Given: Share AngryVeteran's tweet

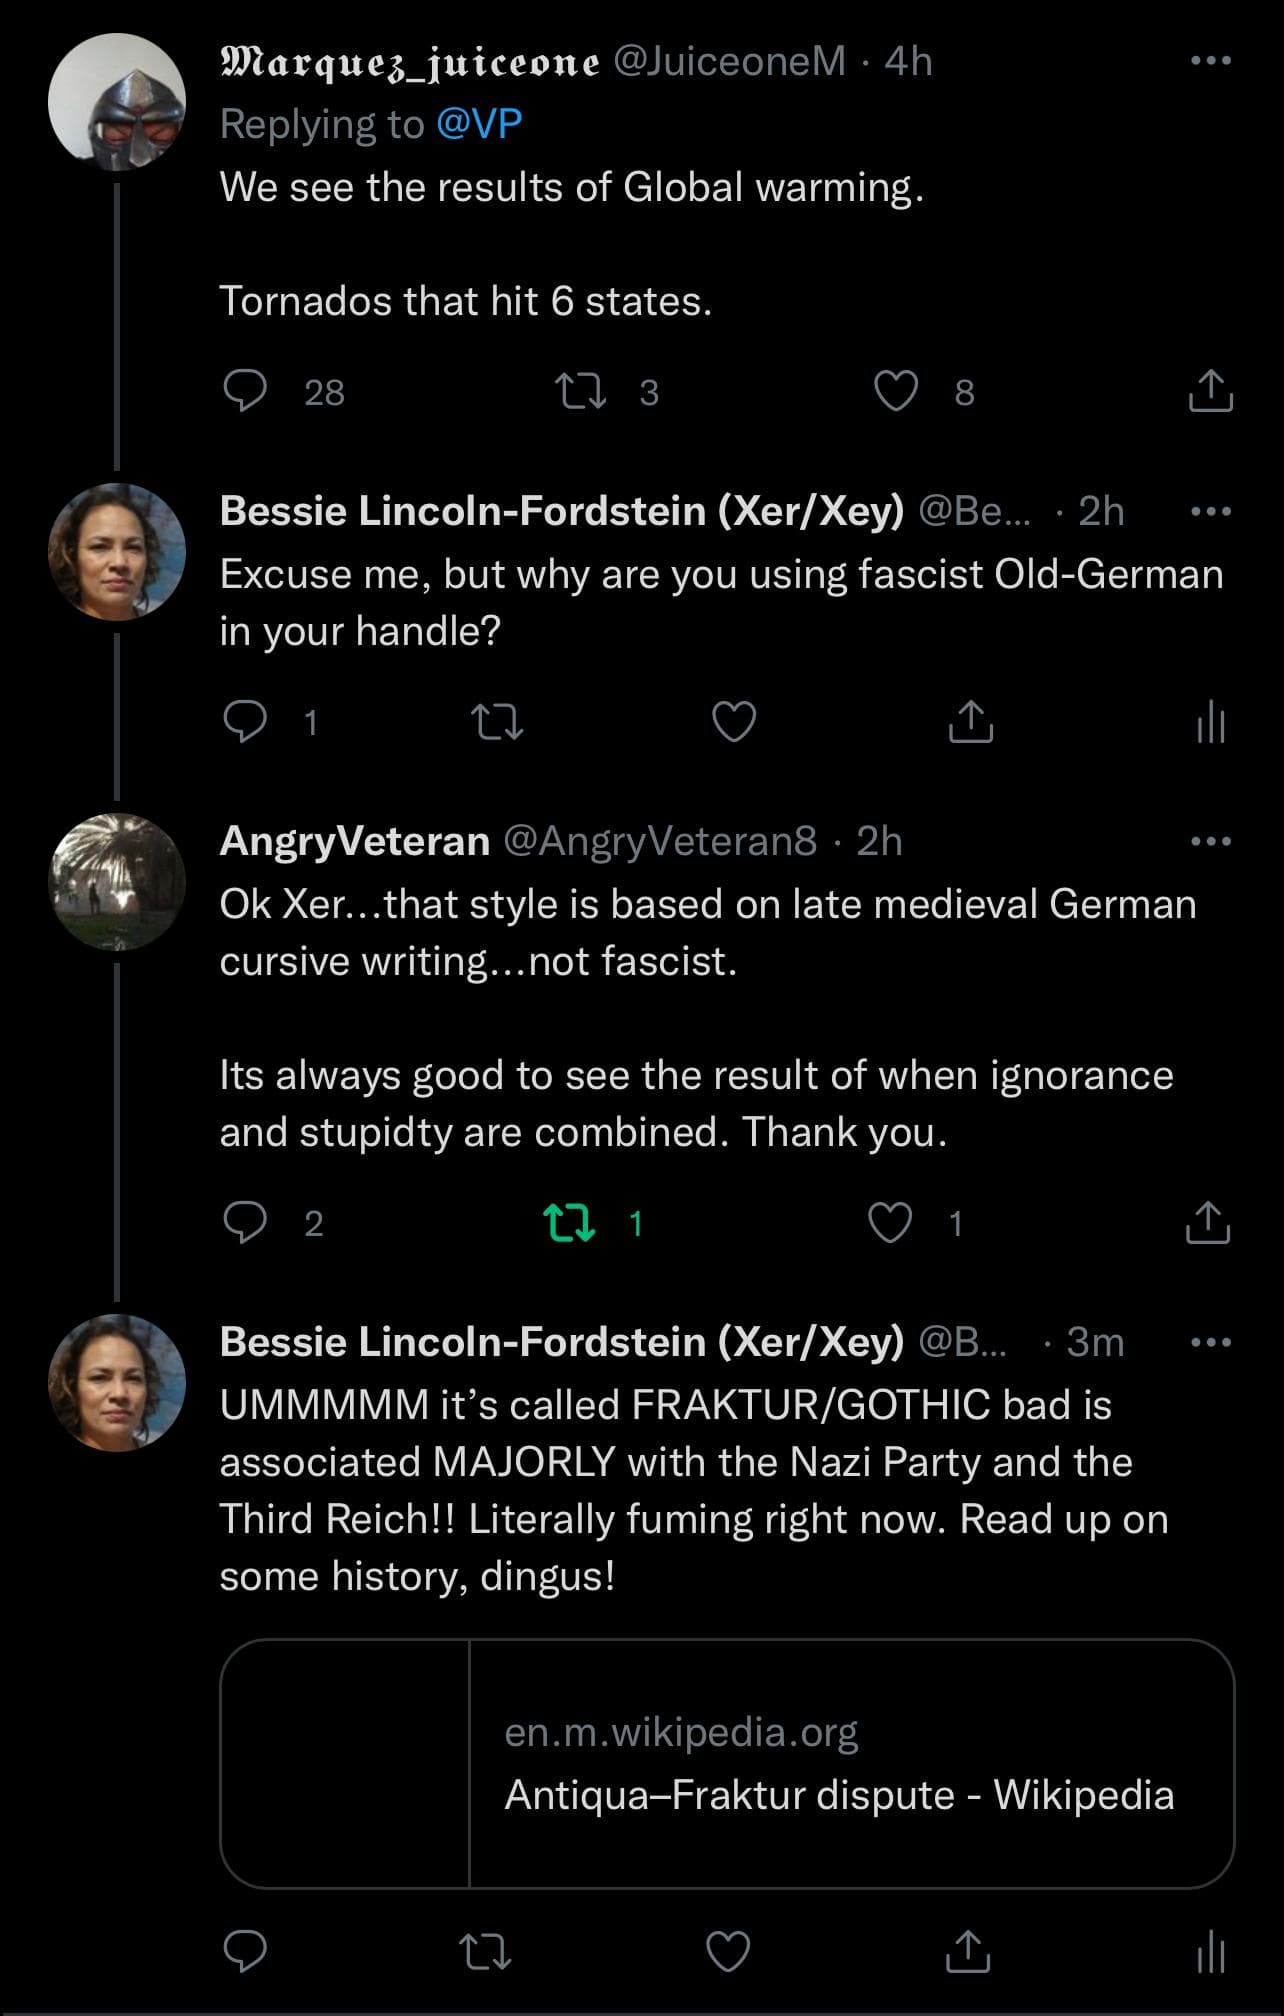Looking at the screenshot, I should coord(1208,1222).
